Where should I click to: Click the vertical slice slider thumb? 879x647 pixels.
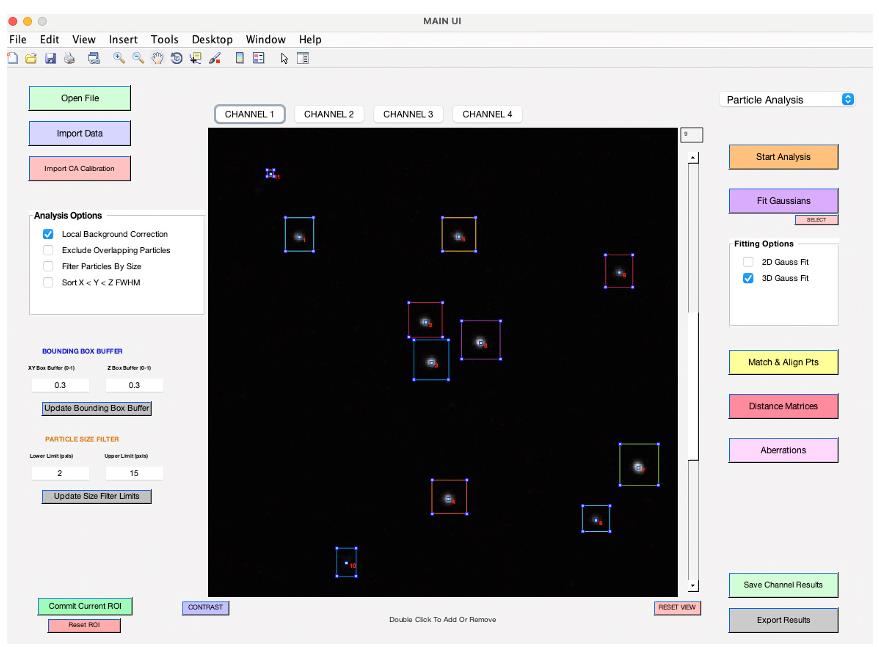693,387
